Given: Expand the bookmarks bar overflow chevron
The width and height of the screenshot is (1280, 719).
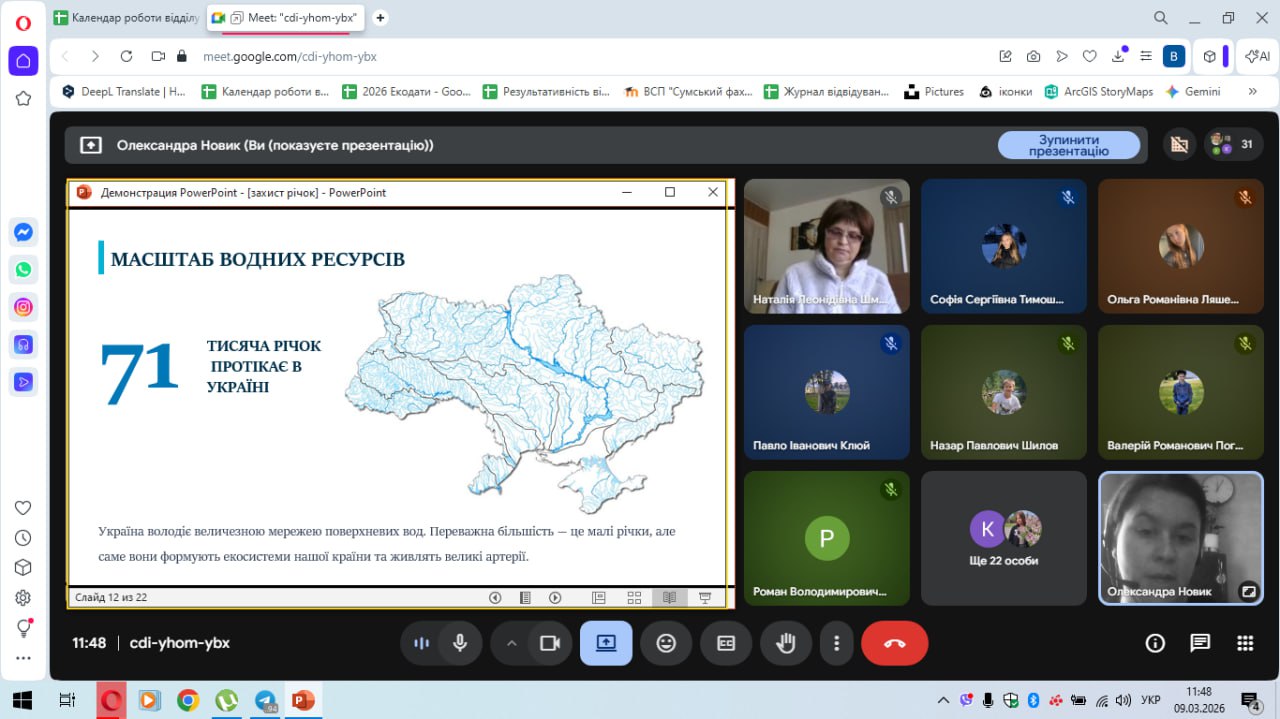Looking at the screenshot, I should point(1252,91).
